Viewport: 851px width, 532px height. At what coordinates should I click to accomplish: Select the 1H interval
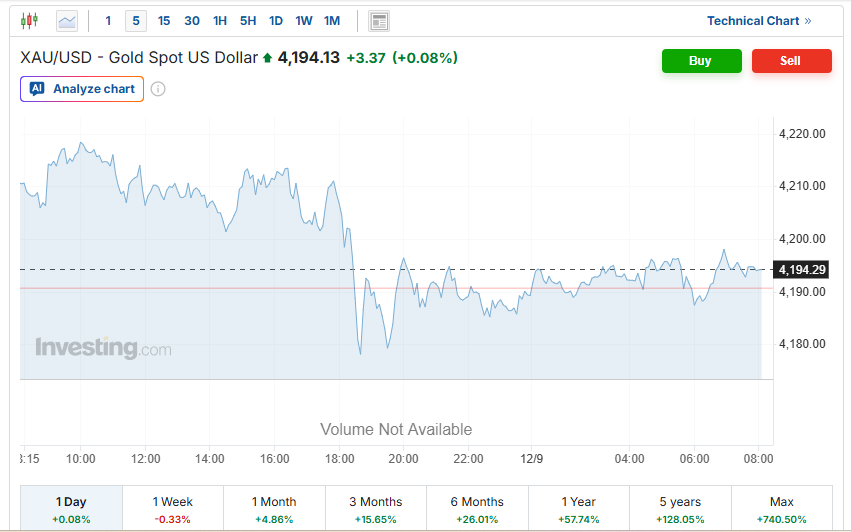point(220,20)
